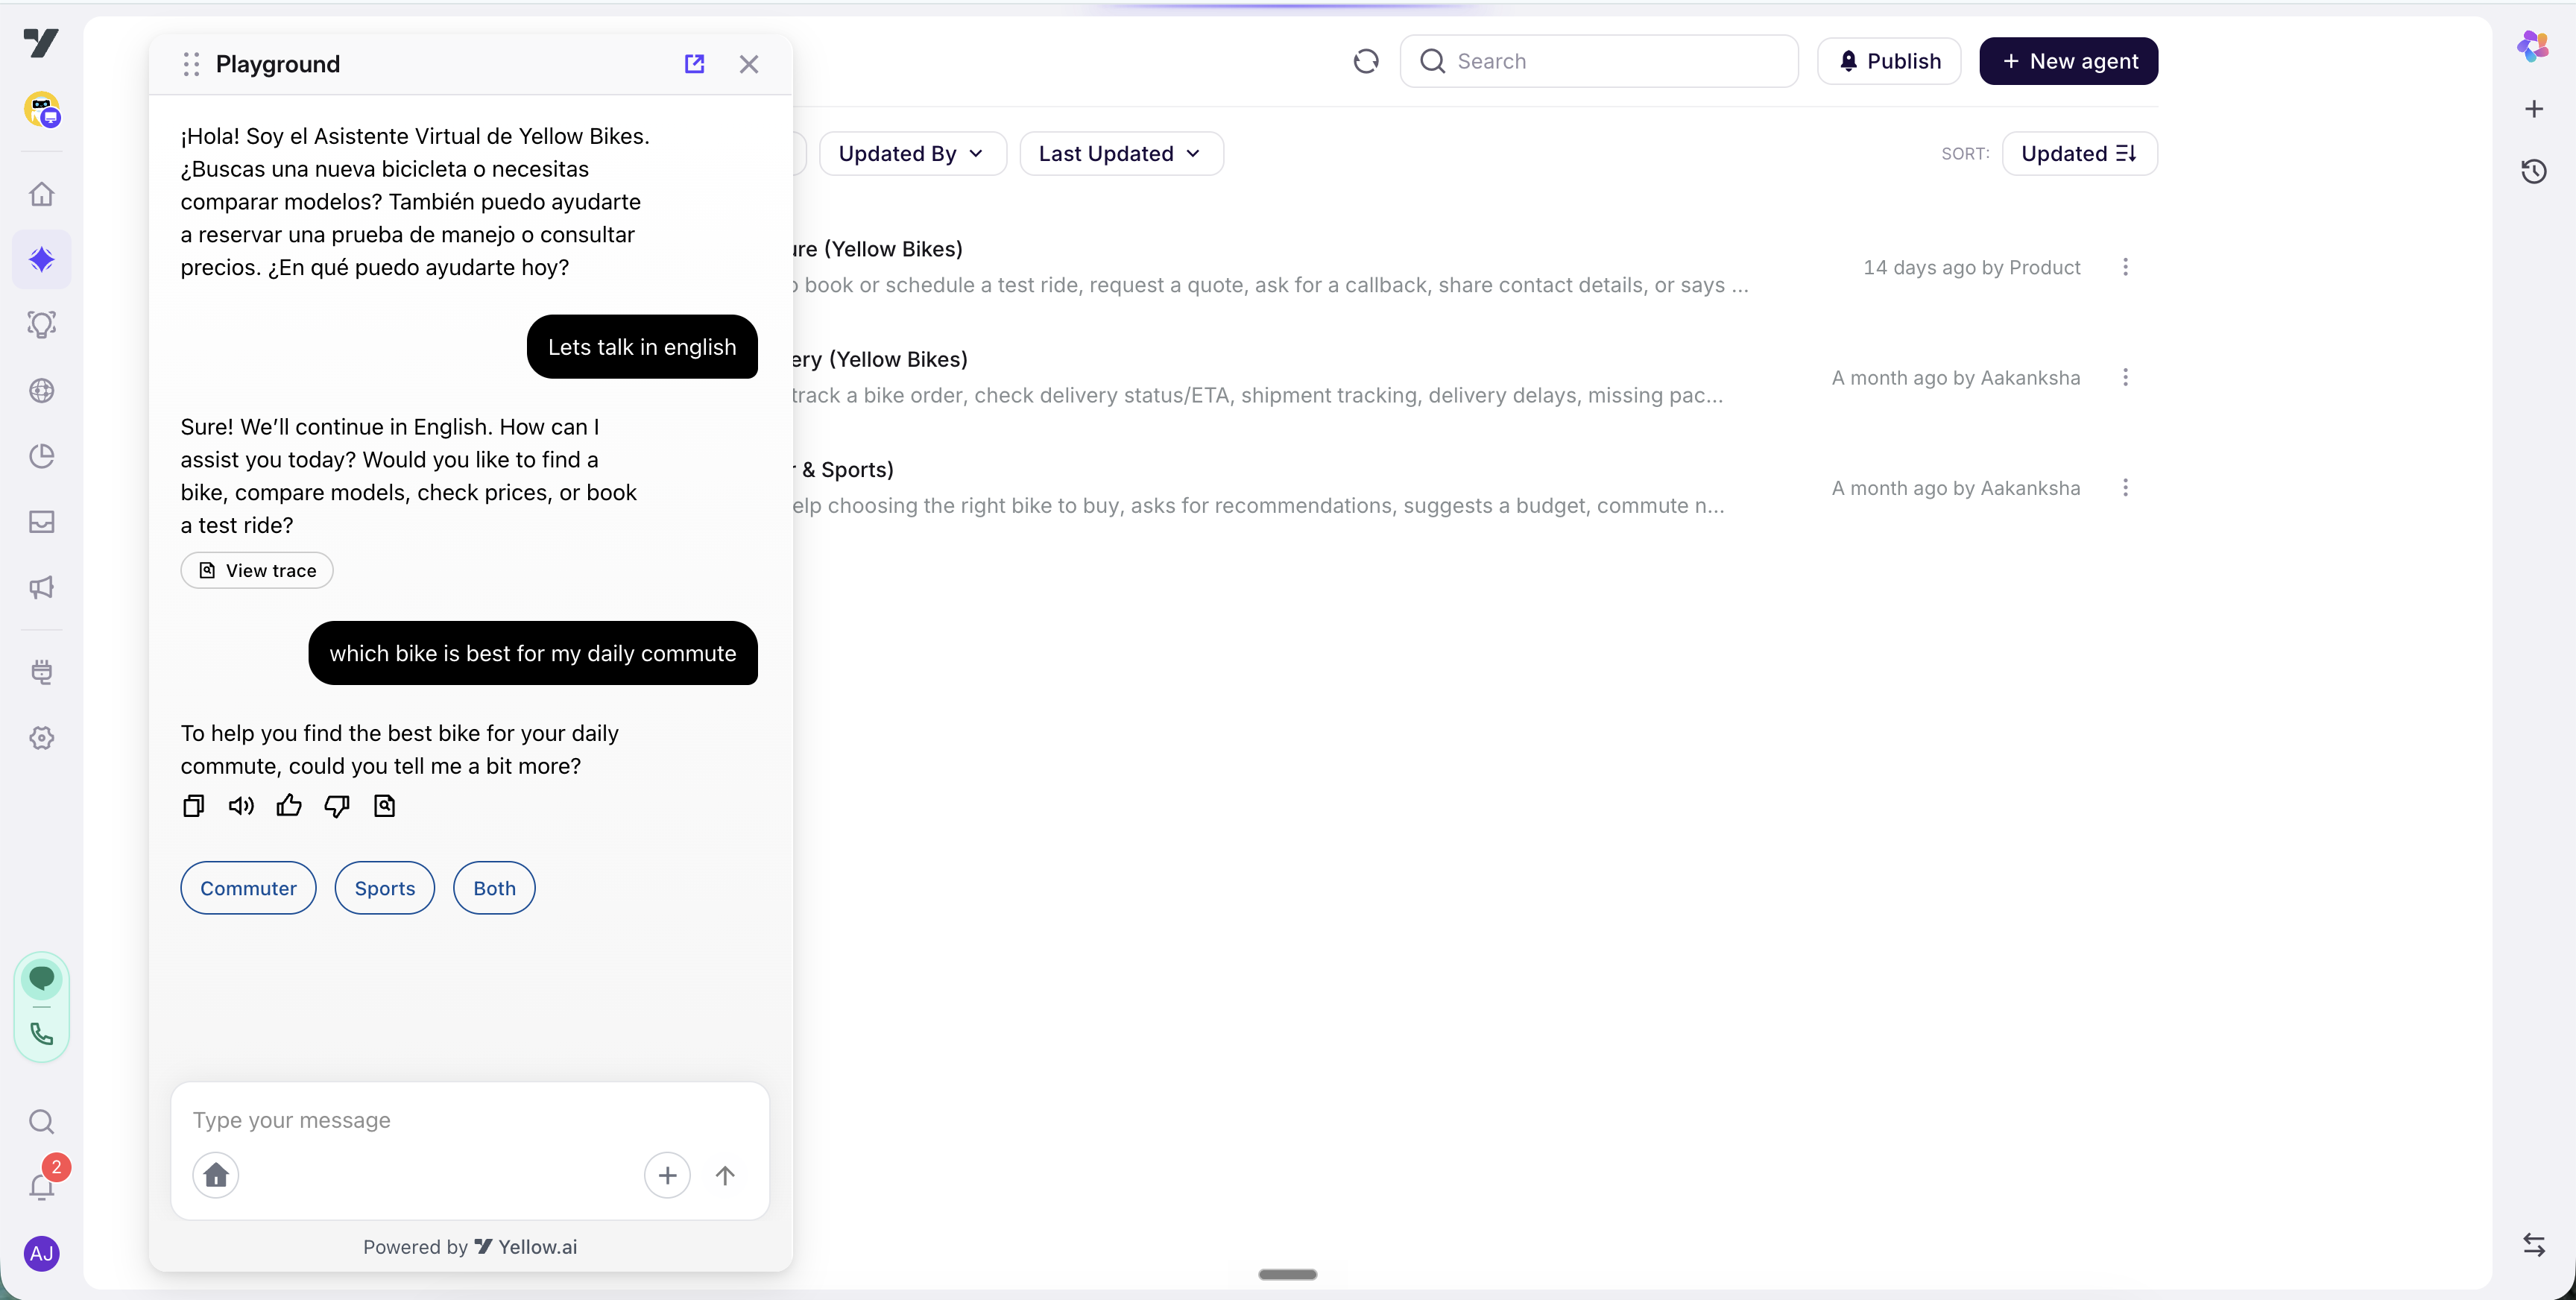The image size is (2576, 1300).
Task: Select the 'Lets talk in english' message
Action: (x=642, y=347)
